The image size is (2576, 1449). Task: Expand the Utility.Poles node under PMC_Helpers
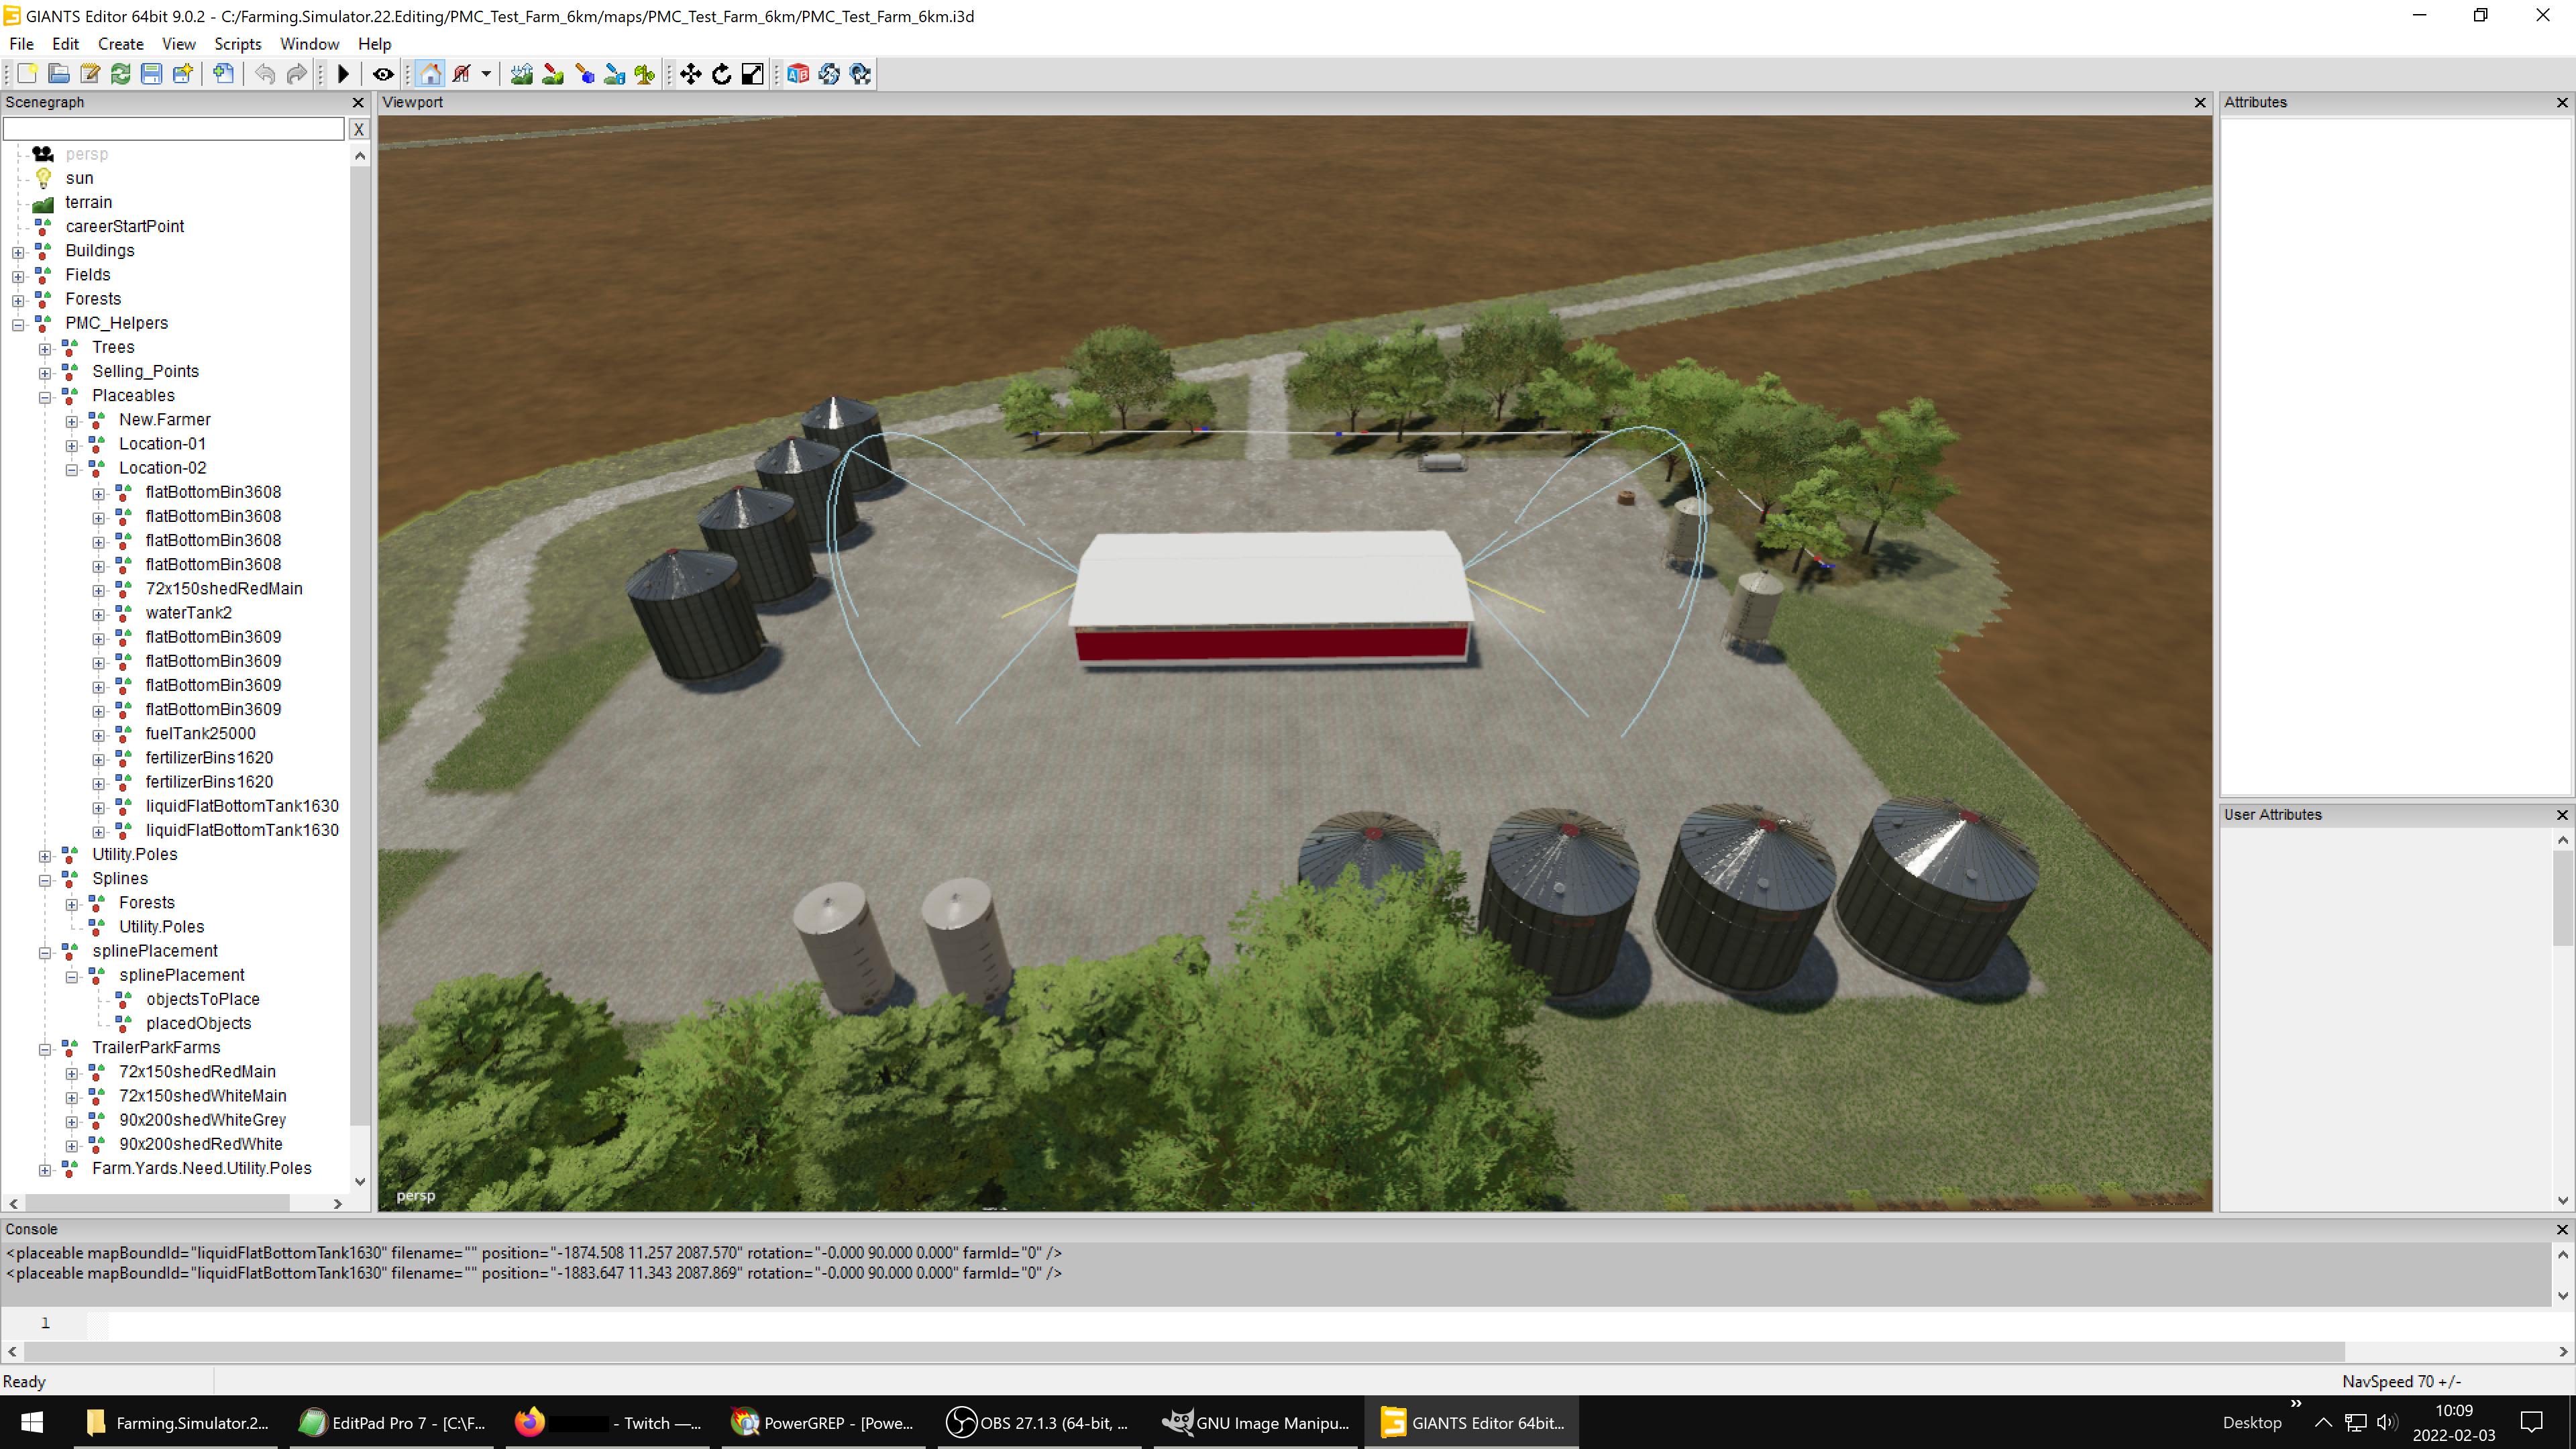coord(45,856)
